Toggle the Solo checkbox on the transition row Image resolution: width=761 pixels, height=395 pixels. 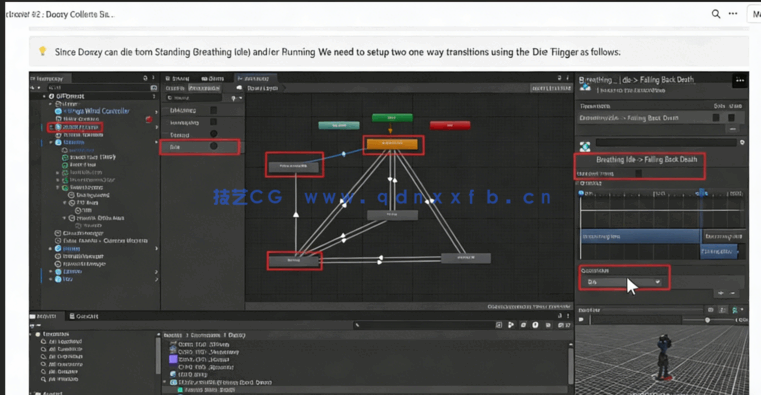coord(716,117)
